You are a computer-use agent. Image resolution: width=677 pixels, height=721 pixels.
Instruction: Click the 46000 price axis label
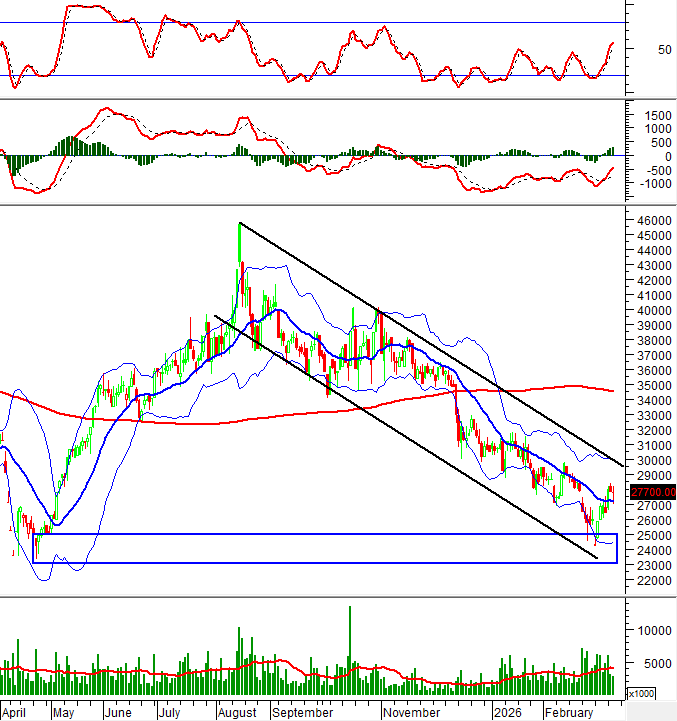[x=651, y=221]
